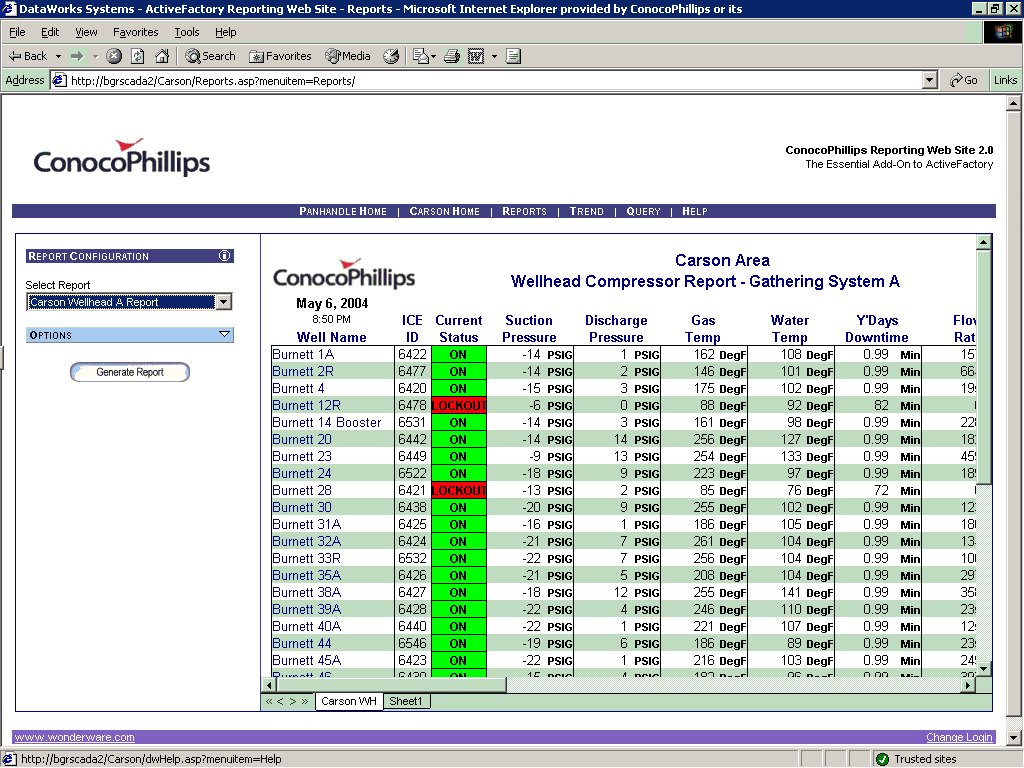Jump to last sheet with » arrow
The image size is (1024, 768).
click(304, 701)
